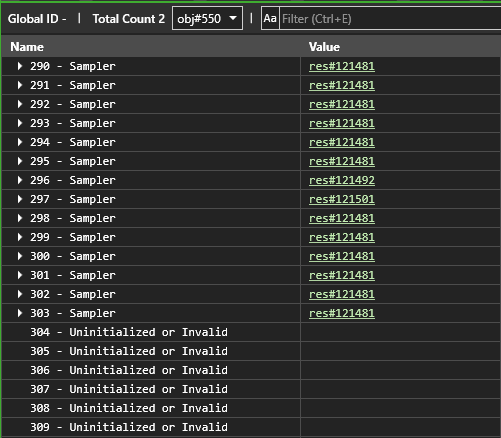501x438 pixels.
Task: Expand the 303 - Sampler row
Action: tap(20, 313)
